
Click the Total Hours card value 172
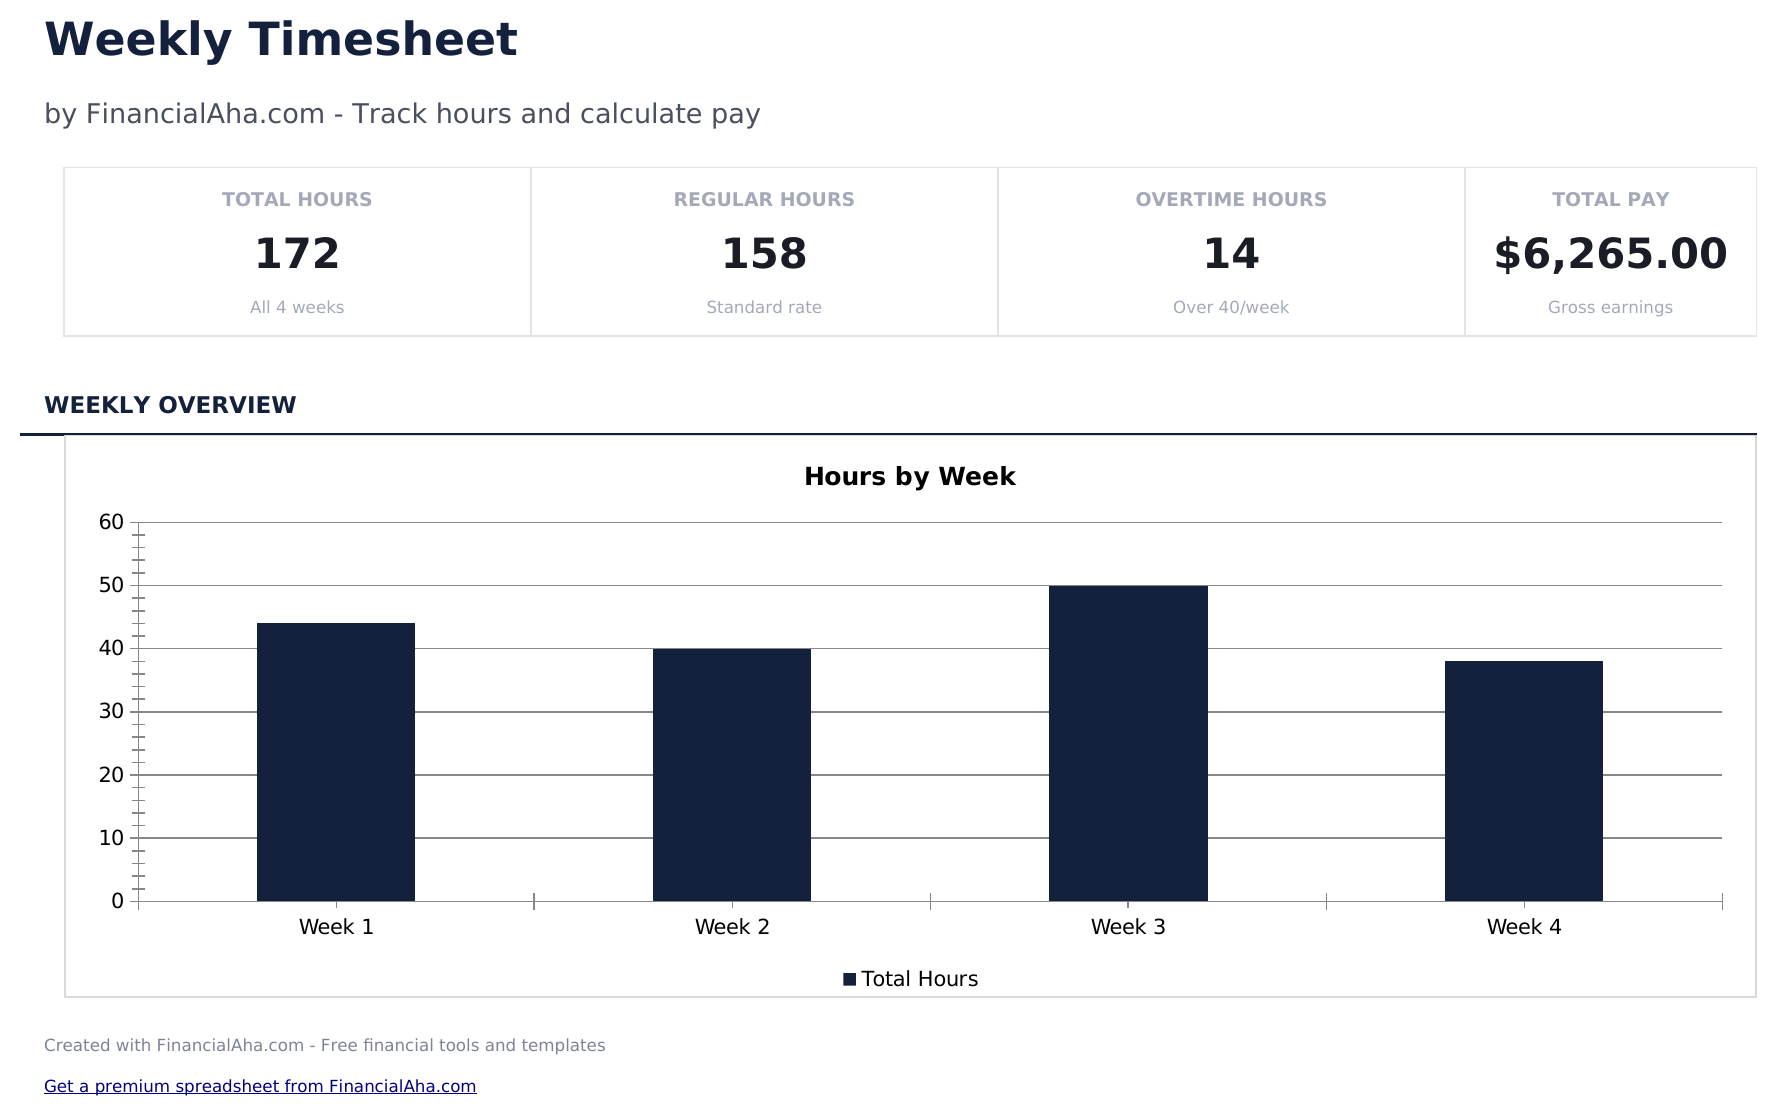tap(297, 254)
